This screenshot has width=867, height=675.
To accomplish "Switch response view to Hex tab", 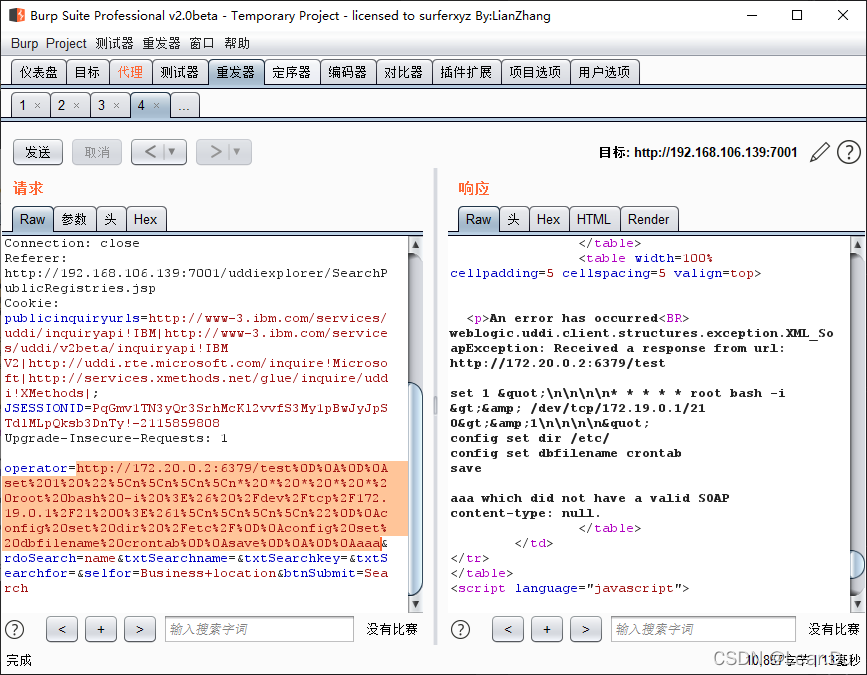I will click(x=549, y=219).
